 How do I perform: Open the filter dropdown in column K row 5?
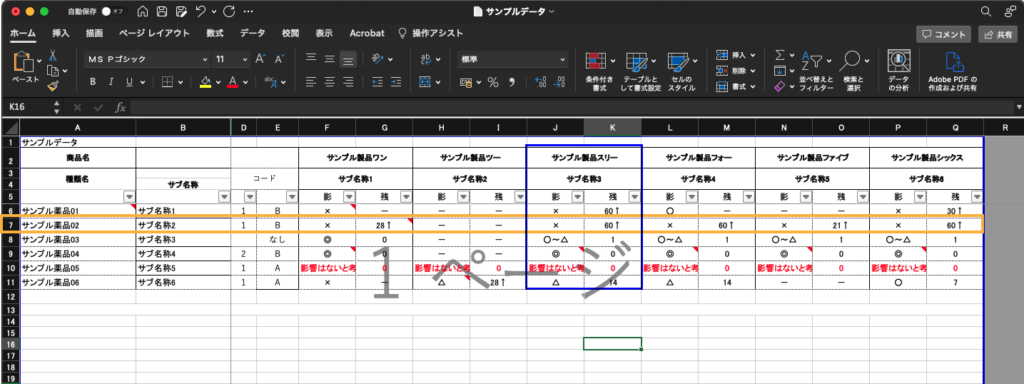(x=634, y=196)
